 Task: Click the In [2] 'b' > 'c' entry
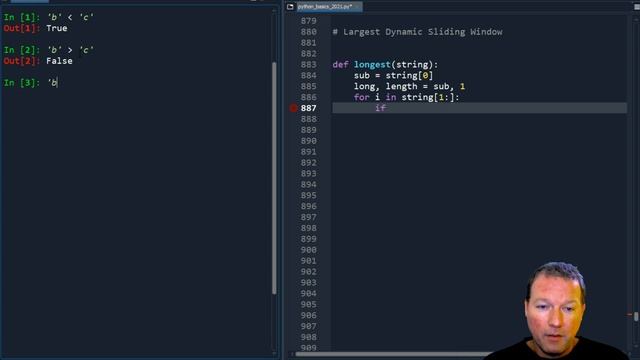[49, 50]
